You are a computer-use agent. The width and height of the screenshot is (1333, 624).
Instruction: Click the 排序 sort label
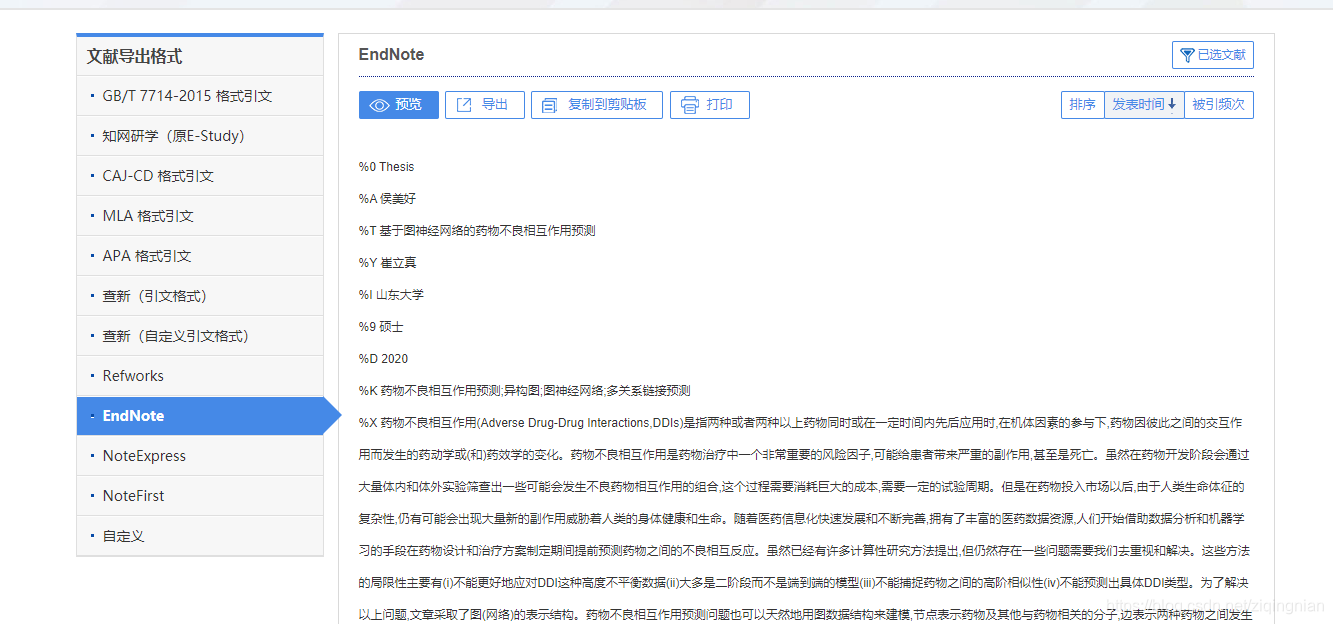click(1082, 105)
